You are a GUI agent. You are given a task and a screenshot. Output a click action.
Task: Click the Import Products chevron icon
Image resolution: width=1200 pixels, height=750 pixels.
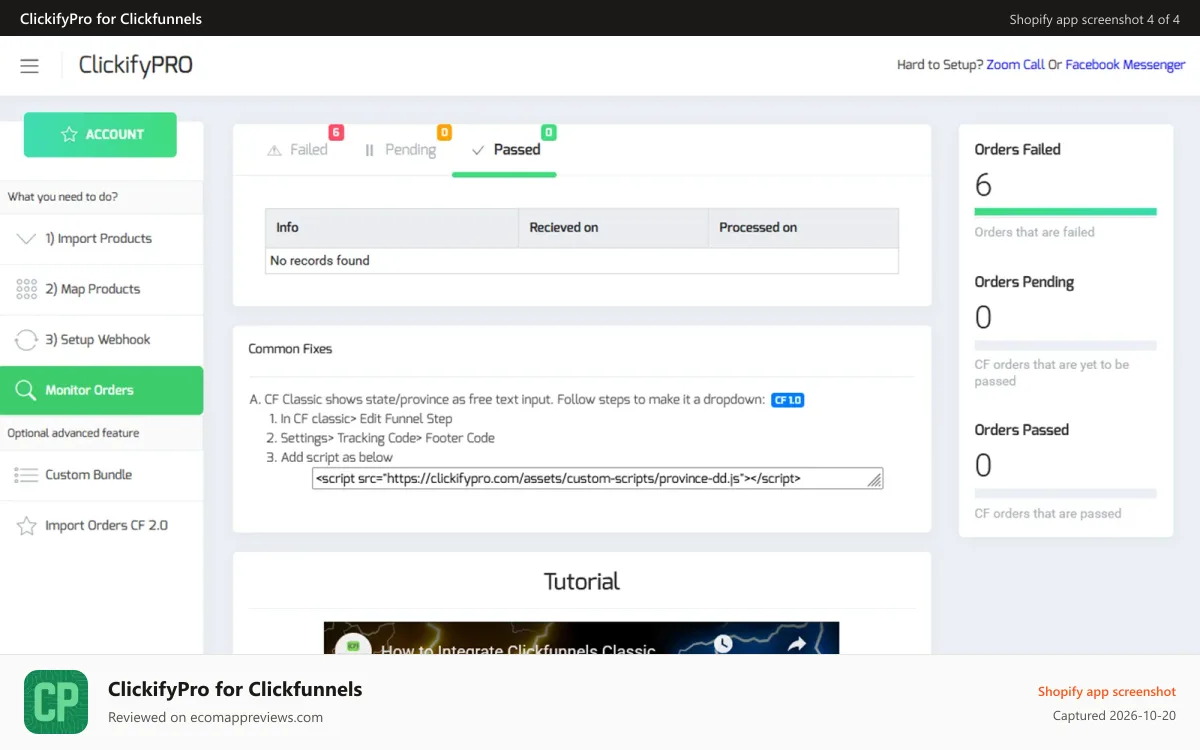click(x=27, y=239)
